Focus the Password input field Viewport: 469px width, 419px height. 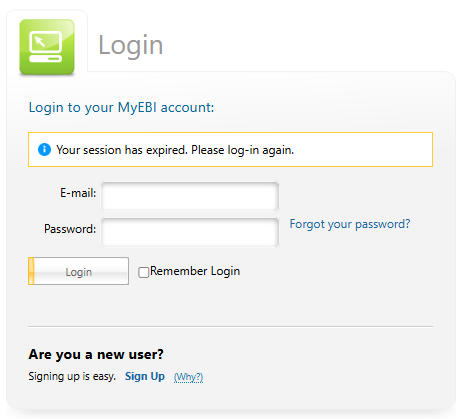tap(190, 232)
